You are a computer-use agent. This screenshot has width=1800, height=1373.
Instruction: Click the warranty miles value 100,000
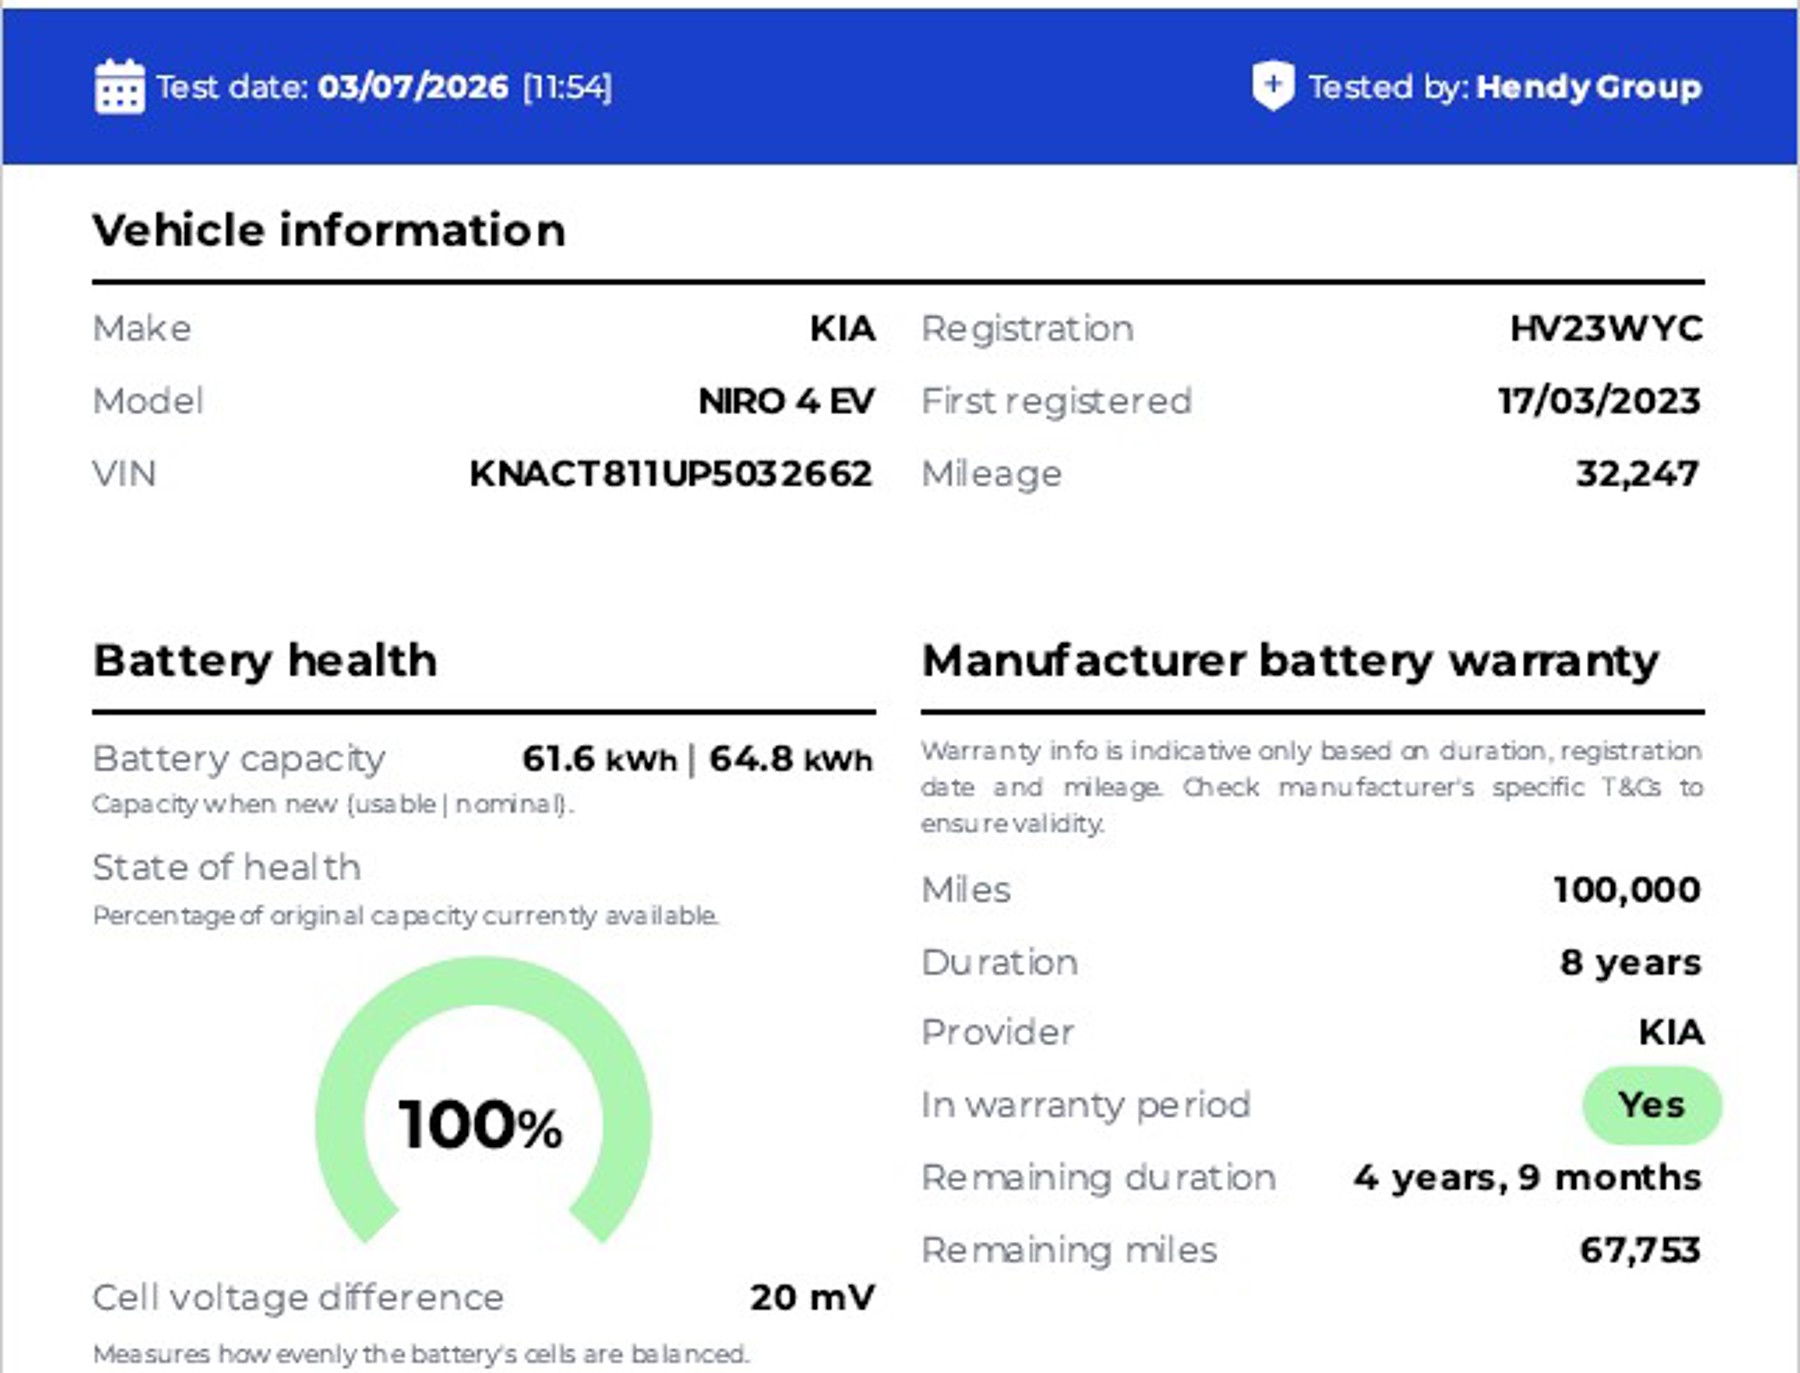pyautogui.click(x=1627, y=889)
